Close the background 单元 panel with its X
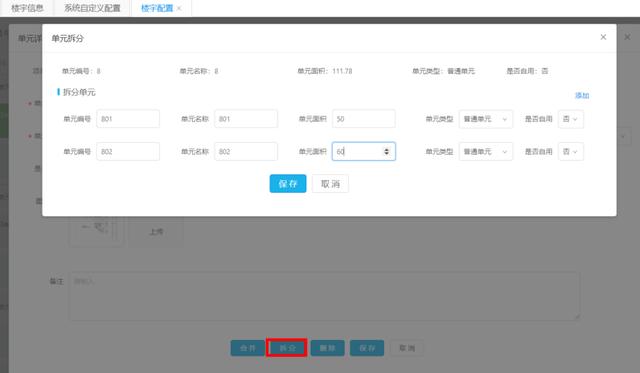Image resolution: width=640 pixels, height=373 pixels. (x=627, y=37)
